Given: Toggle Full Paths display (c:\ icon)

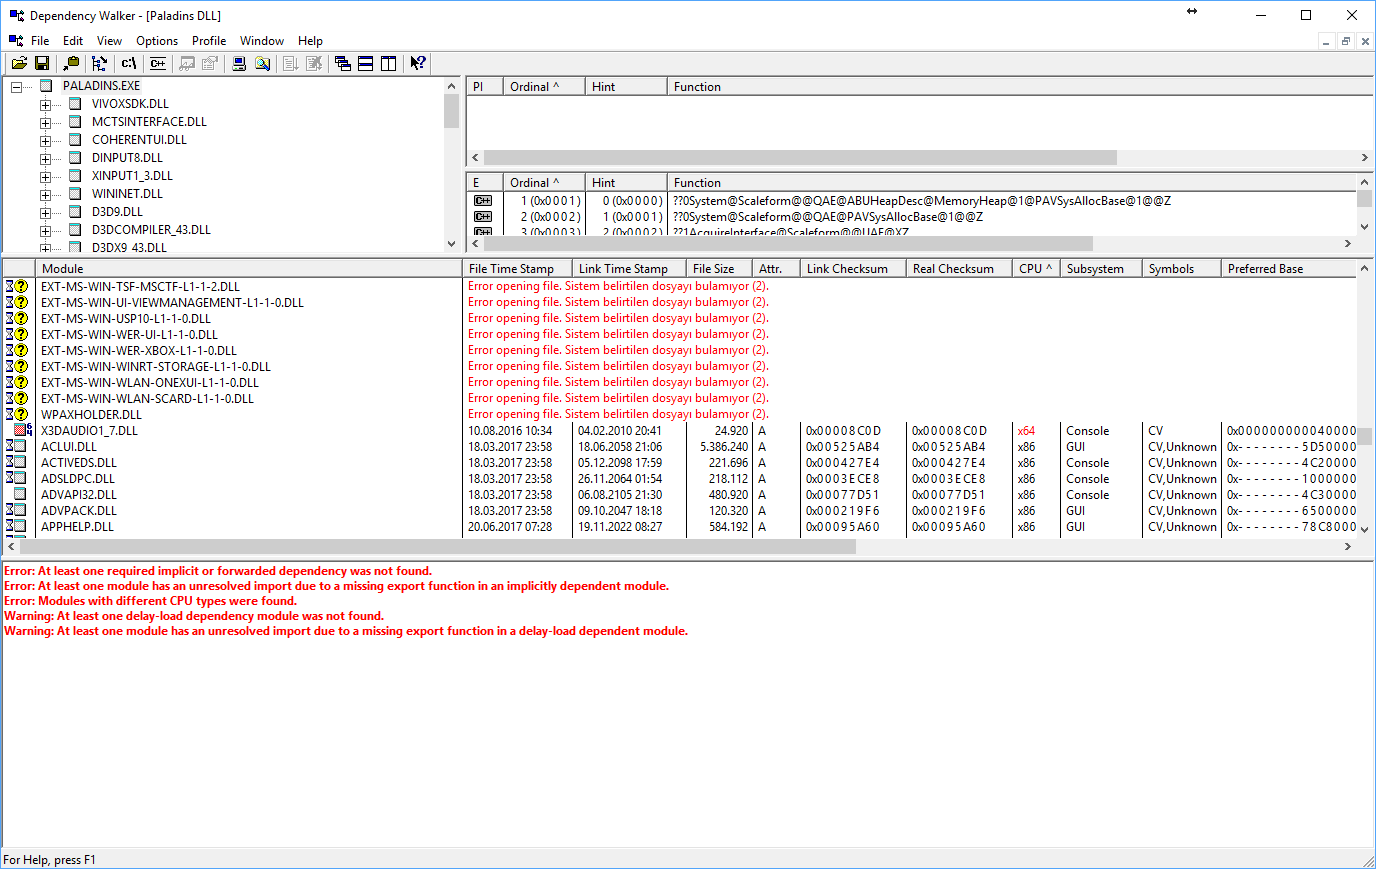Looking at the screenshot, I should 129,63.
